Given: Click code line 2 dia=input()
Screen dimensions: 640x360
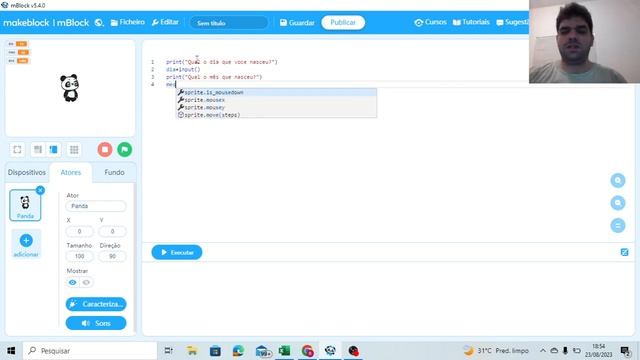Looking at the screenshot, I should [183, 69].
